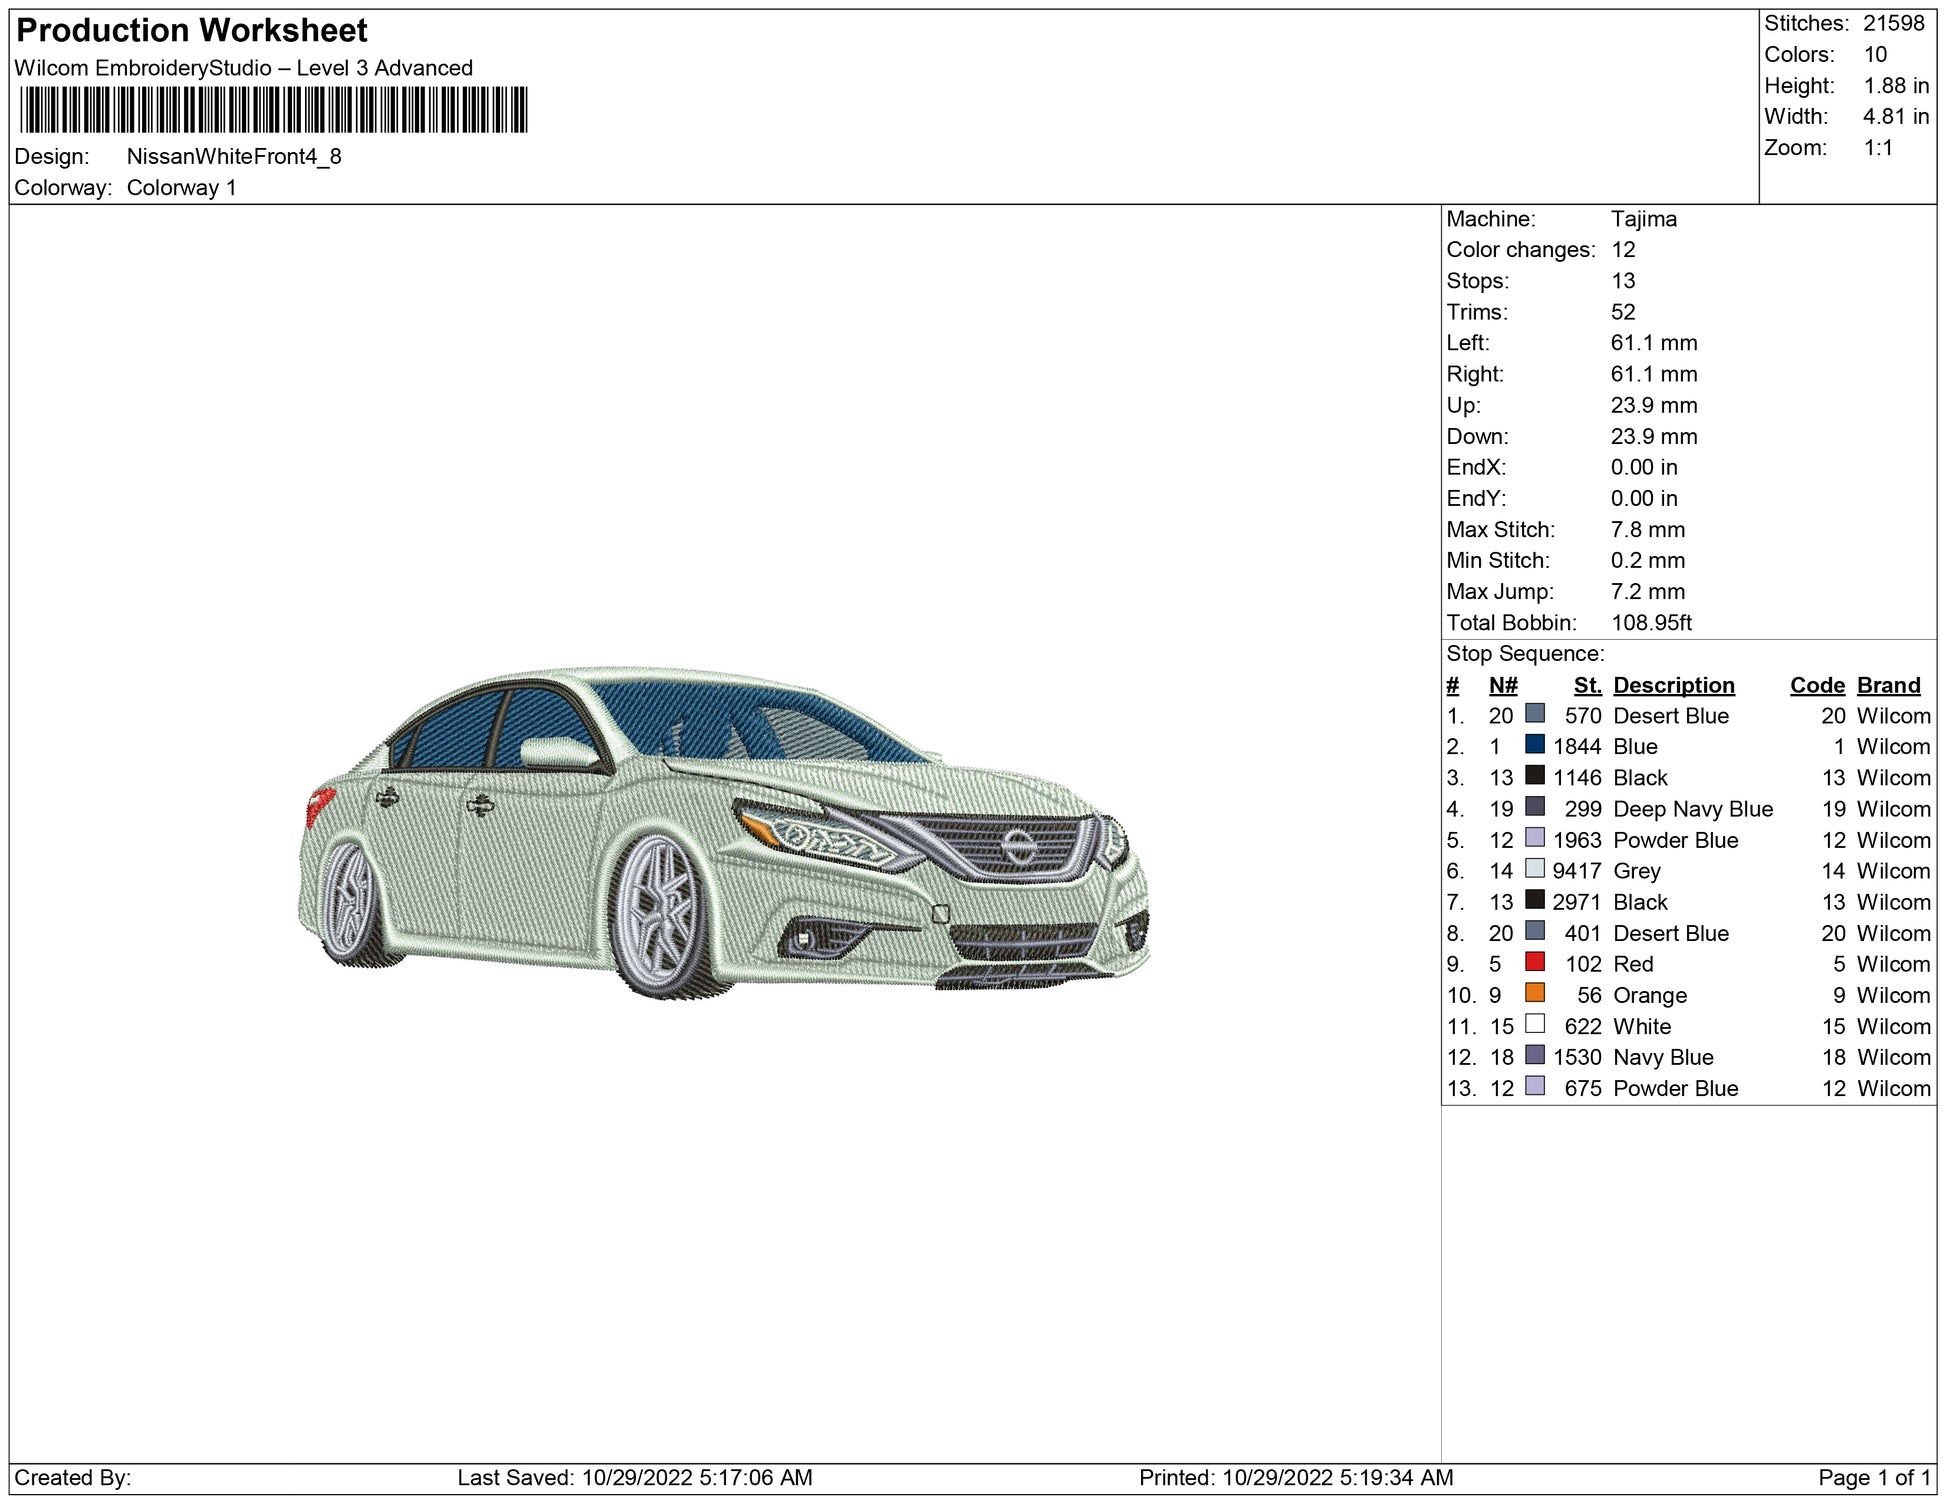This screenshot has width=1946, height=1497.
Task: Click the Navy Blue swatch in stop 12
Action: (1534, 1055)
